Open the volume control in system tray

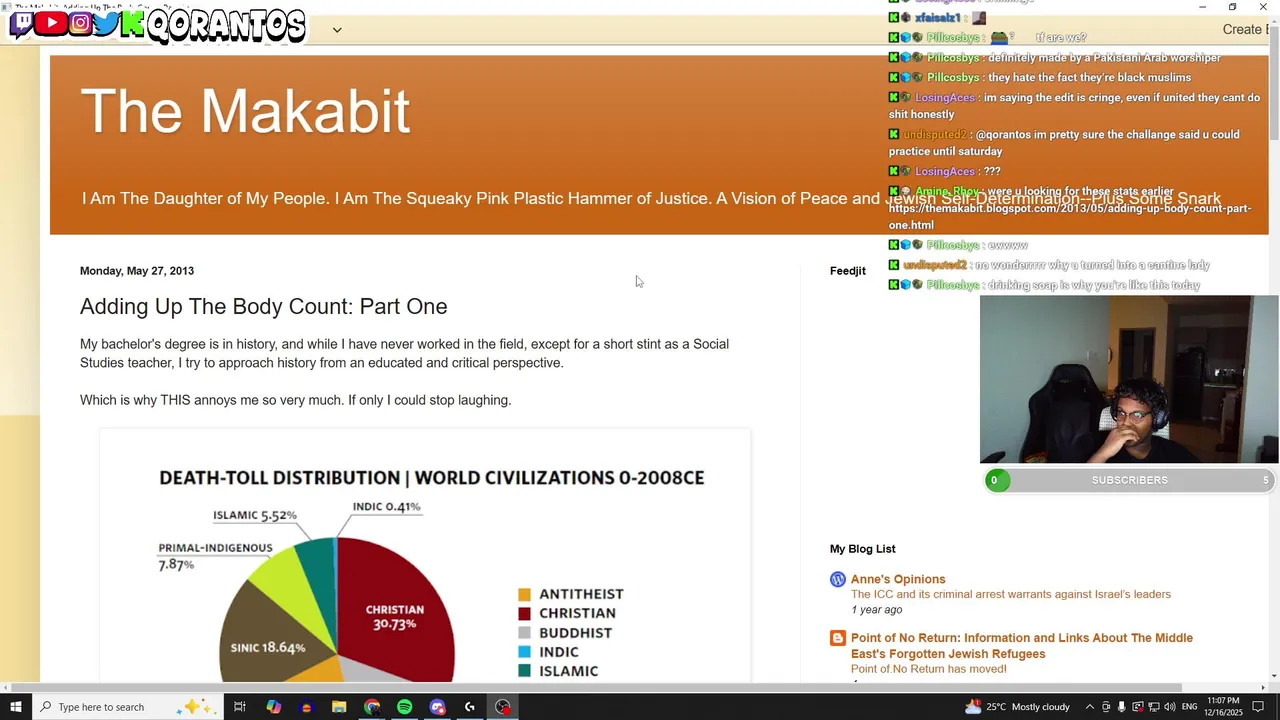[1169, 707]
